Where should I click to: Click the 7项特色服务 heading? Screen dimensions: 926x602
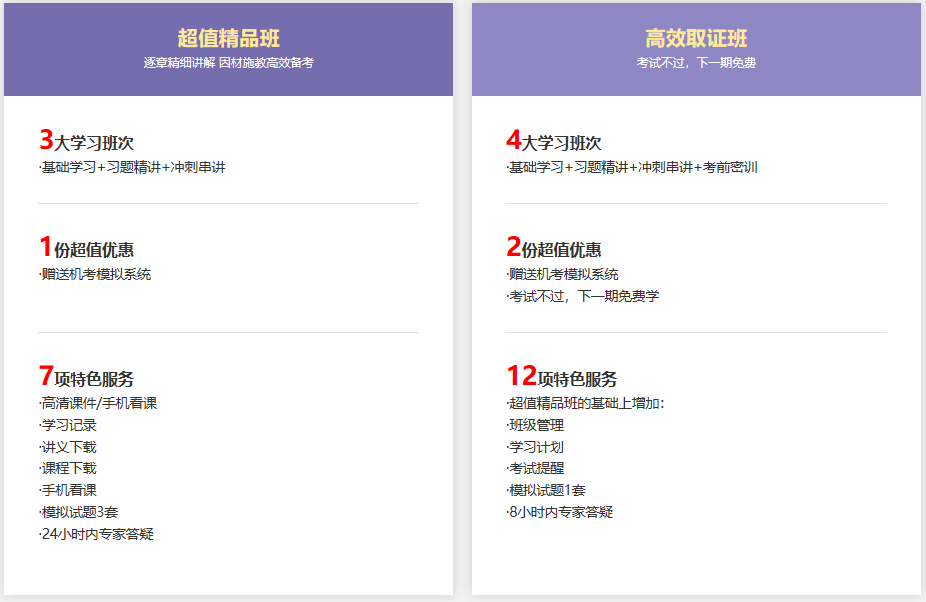(x=86, y=378)
